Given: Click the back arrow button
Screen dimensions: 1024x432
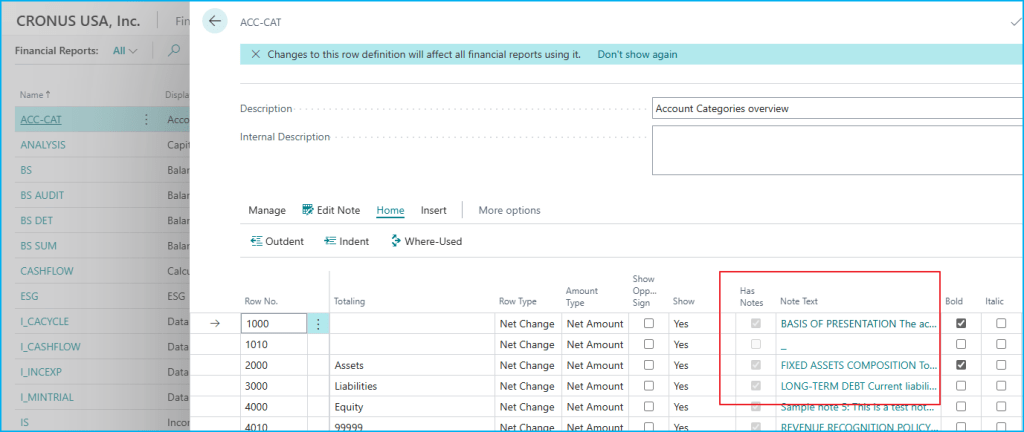Looking at the screenshot, I should (x=215, y=20).
